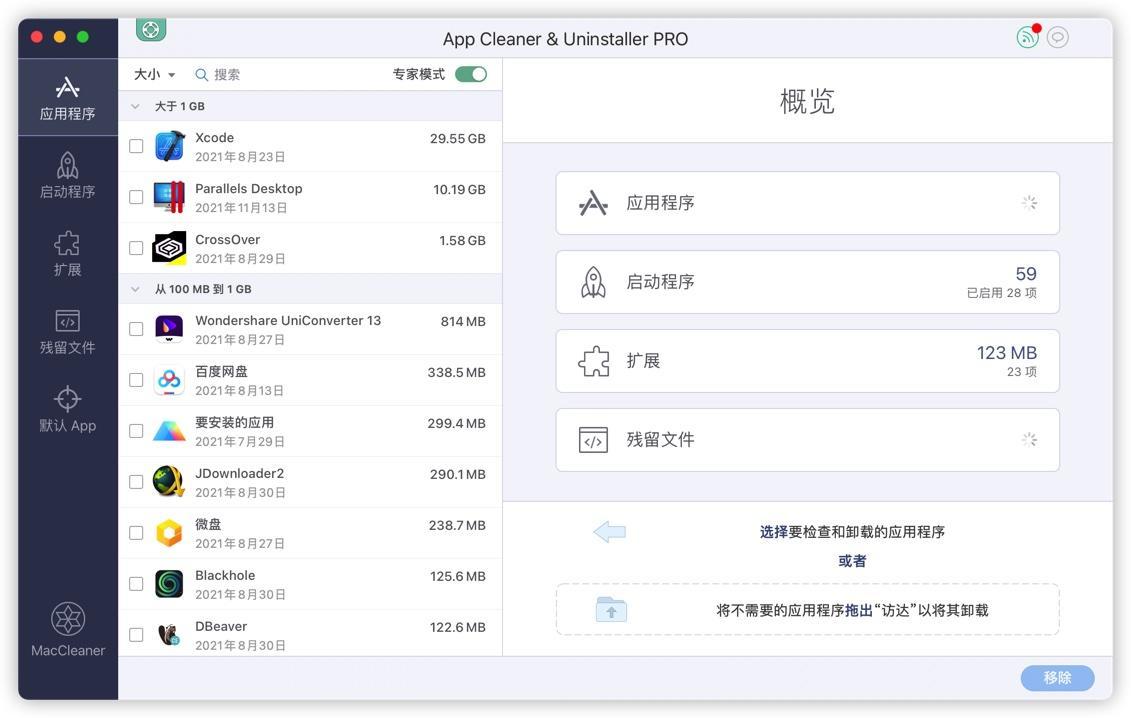This screenshot has height=718, width=1131.
Task: Launch MacCleaner from the bottom sidebar
Action: tap(67, 628)
